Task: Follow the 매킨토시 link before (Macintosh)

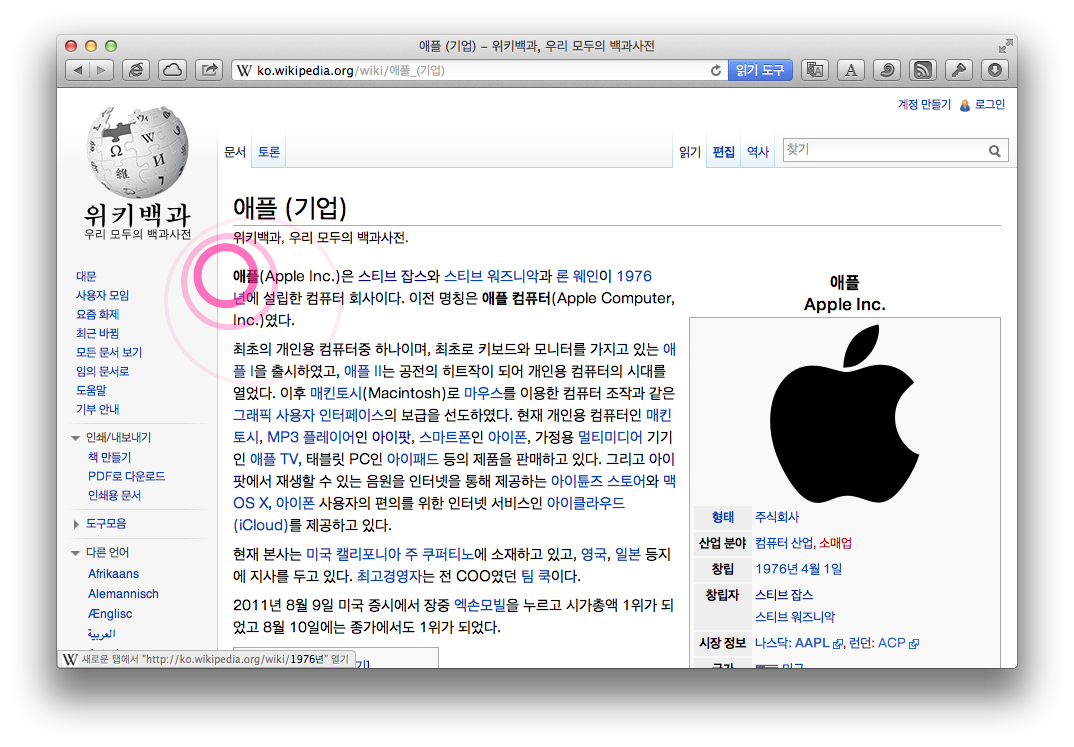Action: pyautogui.click(x=336, y=394)
